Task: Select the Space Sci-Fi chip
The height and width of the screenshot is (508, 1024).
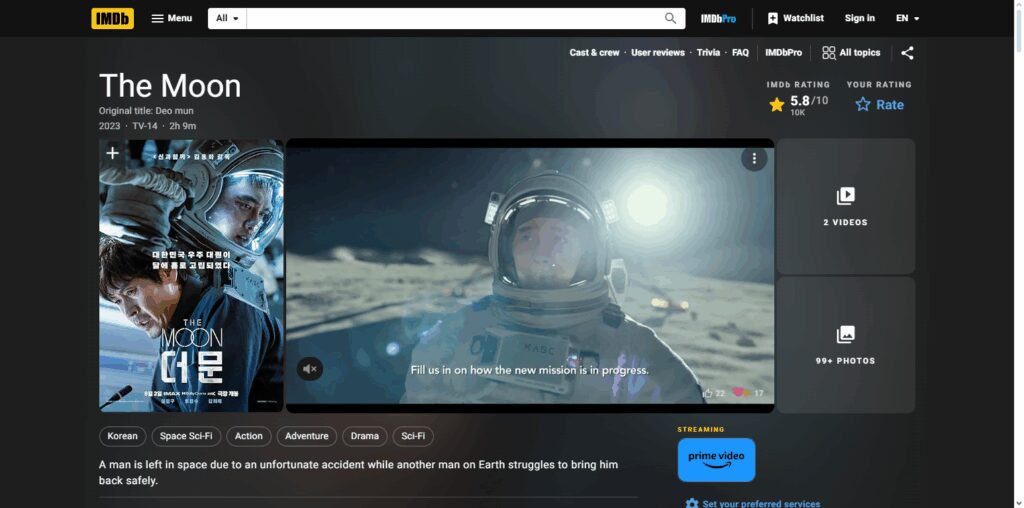Action: [186, 436]
